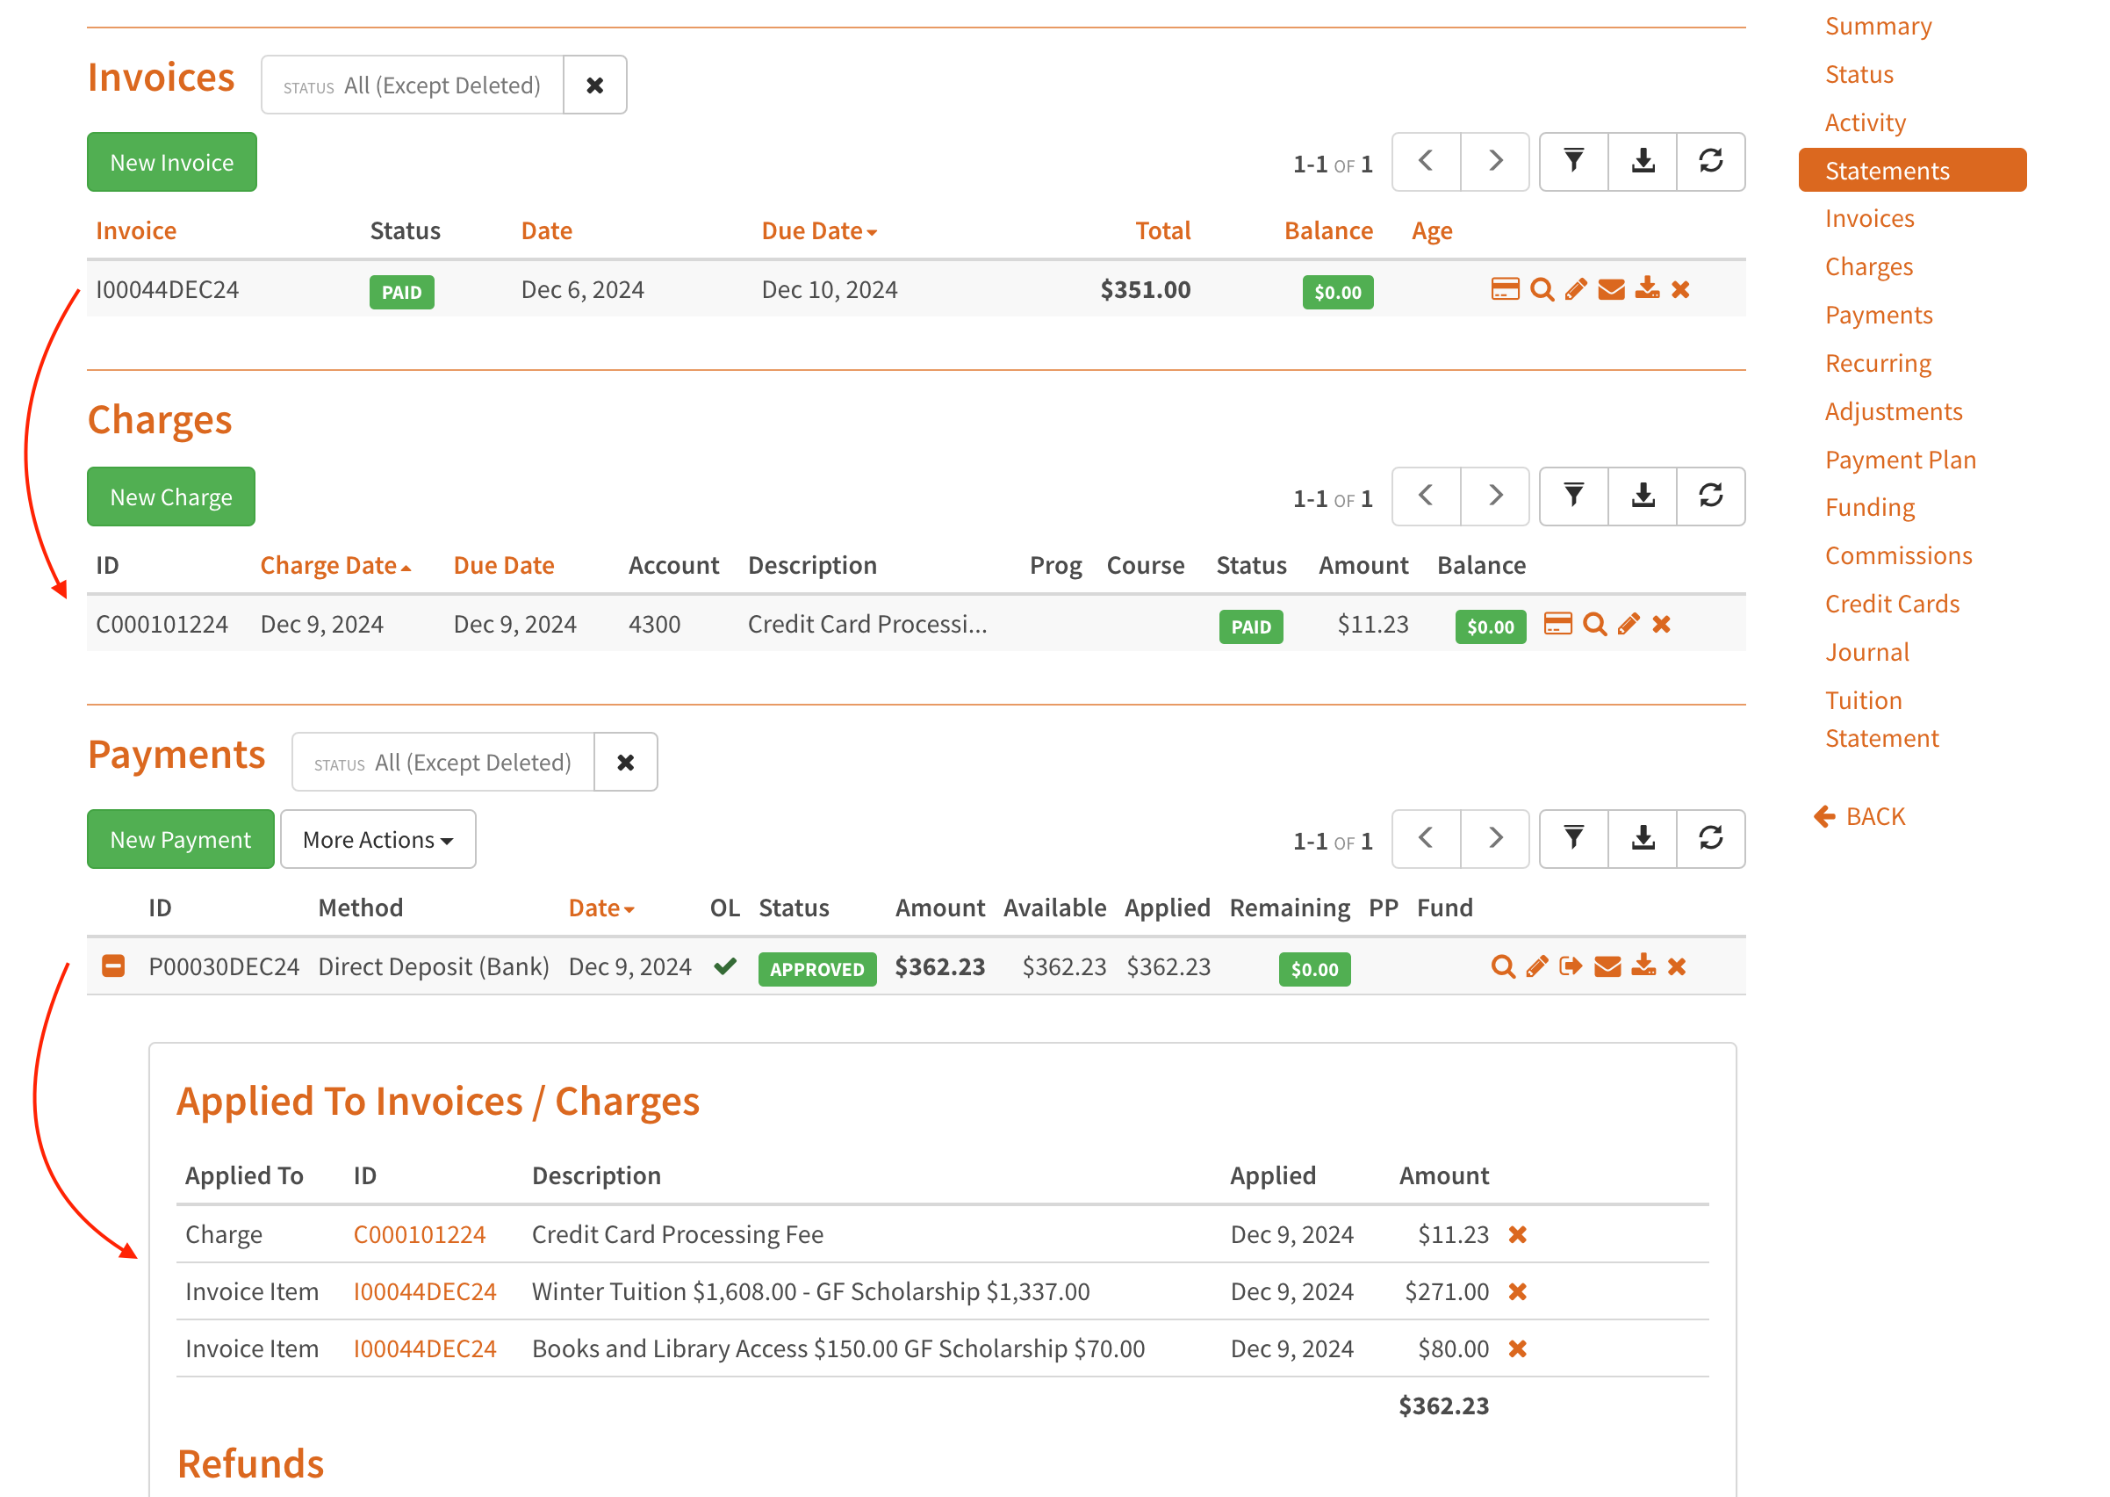Image resolution: width=2110 pixels, height=1497 pixels.
Task: Open the More Actions dropdown
Action: (x=378, y=840)
